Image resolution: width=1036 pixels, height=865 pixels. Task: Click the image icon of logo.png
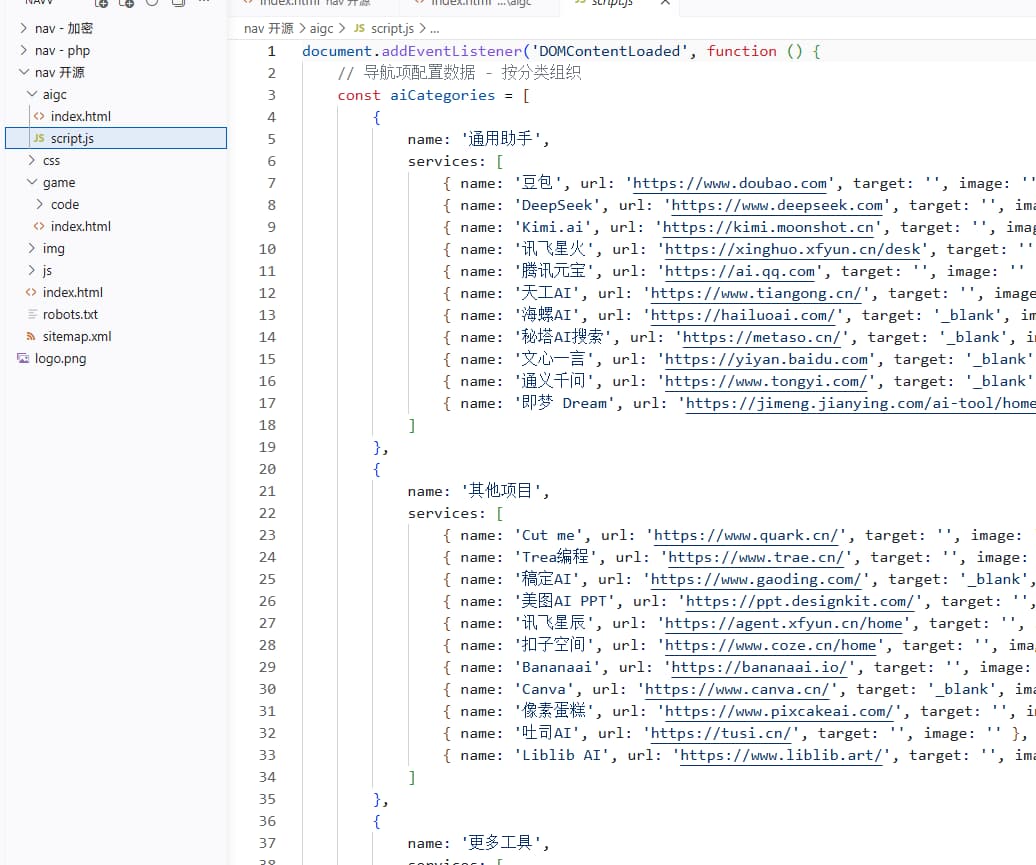pos(23,358)
